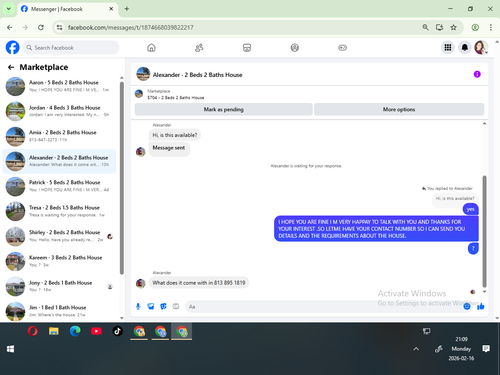
Task: Open File Explorer from the taskbar
Action: 54,331
